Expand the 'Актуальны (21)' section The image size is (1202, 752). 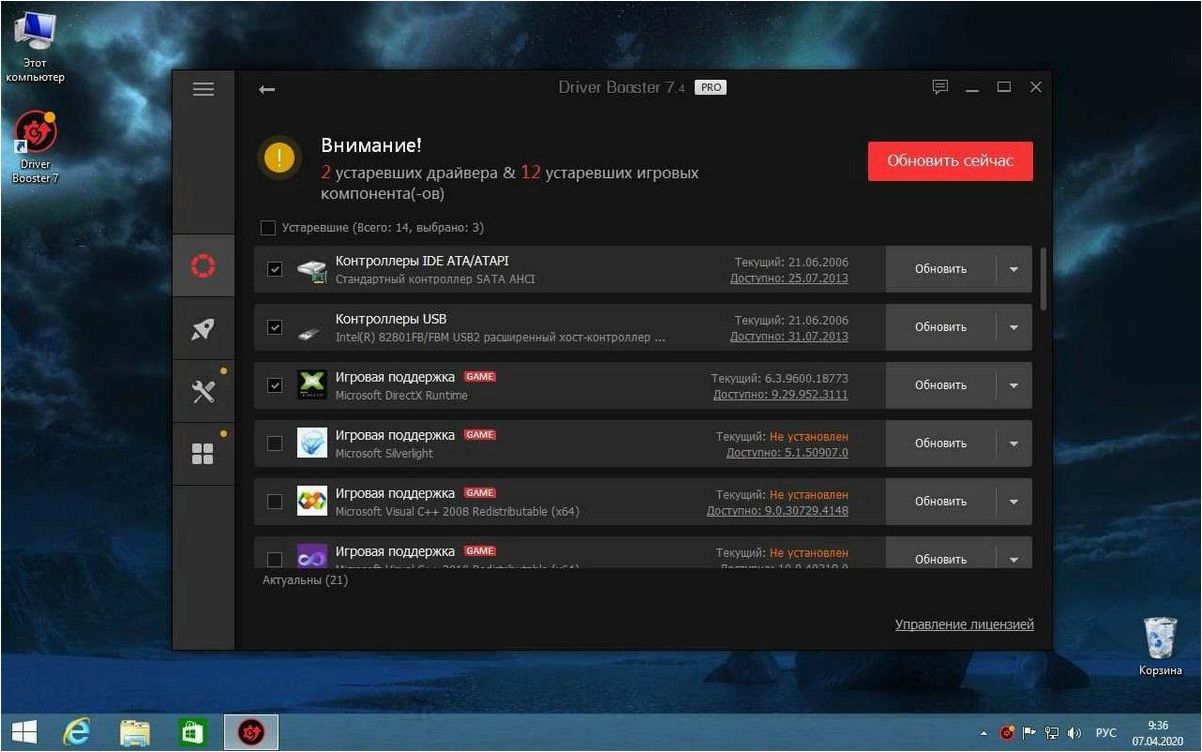[305, 580]
